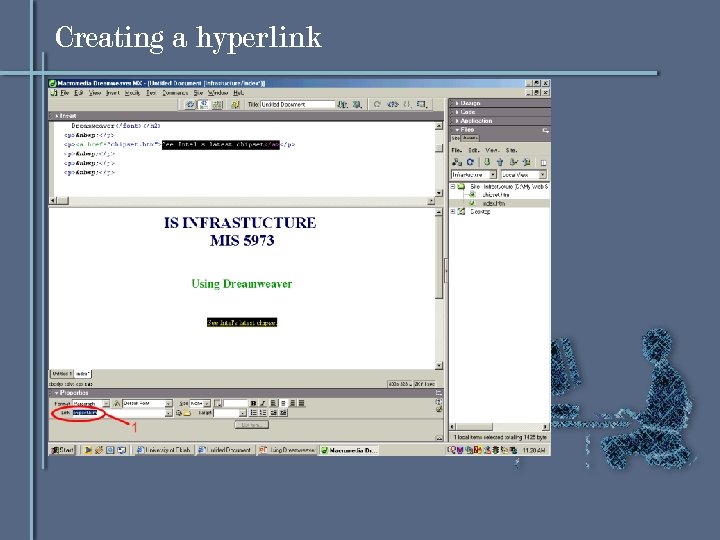Switch to Assets tab in Files panel
Image resolution: width=720 pixels, height=540 pixels.
(470, 138)
